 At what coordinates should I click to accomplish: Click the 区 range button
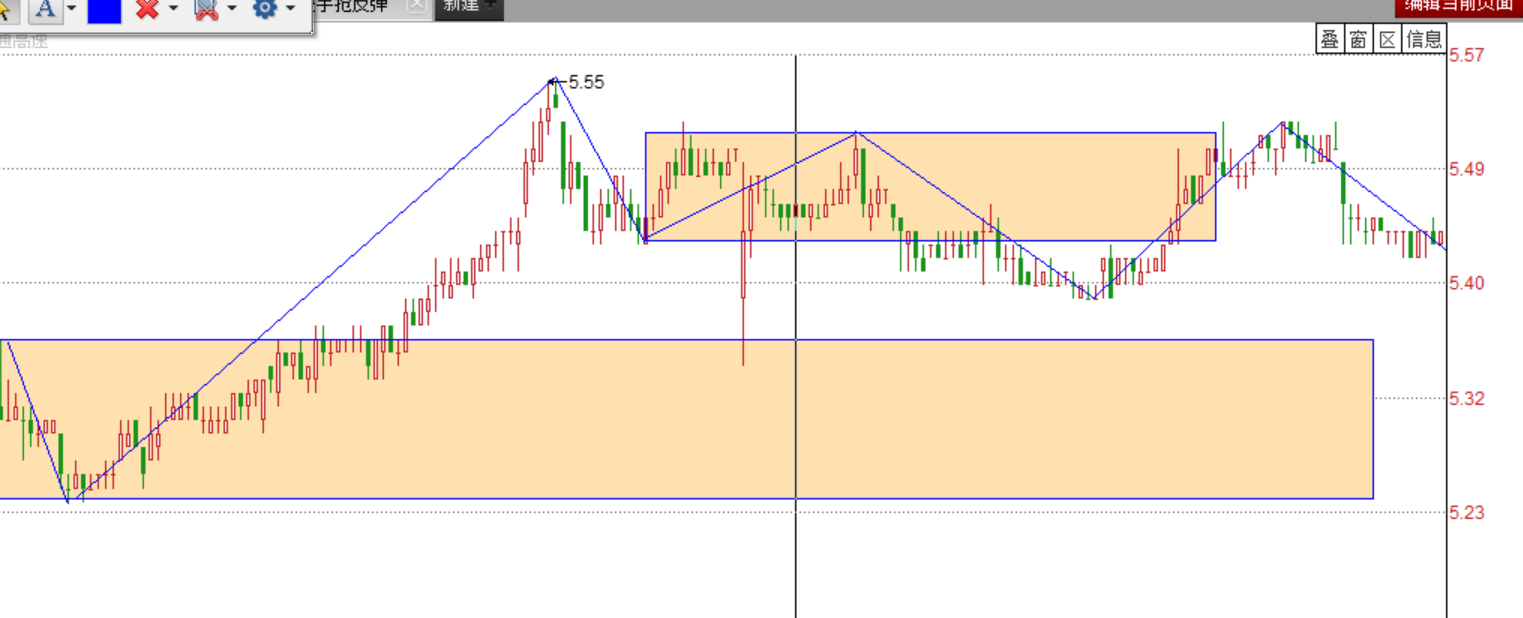coord(1386,40)
